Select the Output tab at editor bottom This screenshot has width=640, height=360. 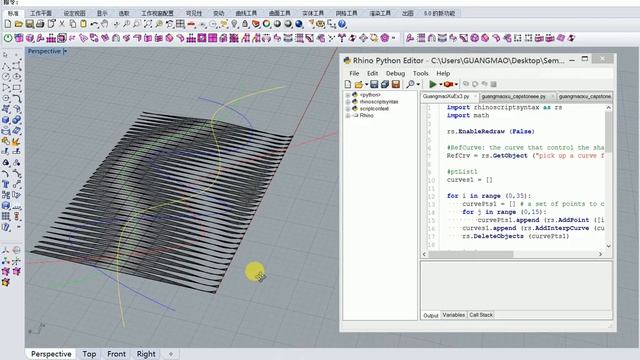(431, 316)
